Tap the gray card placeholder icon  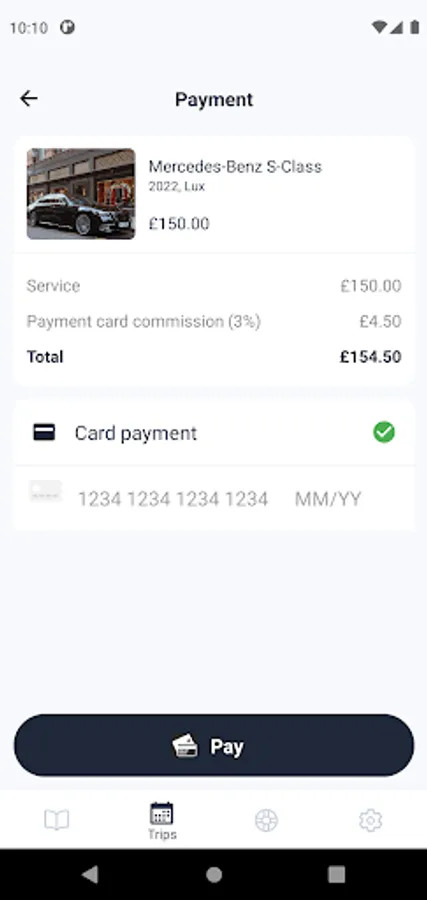pyautogui.click(x=45, y=492)
